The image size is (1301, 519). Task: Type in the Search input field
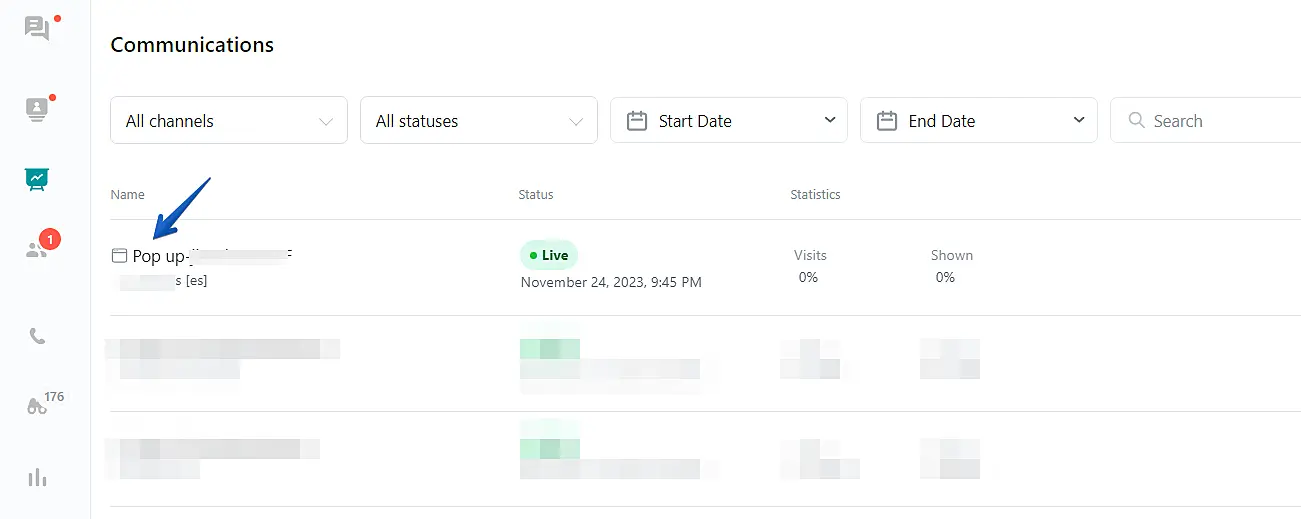1220,121
